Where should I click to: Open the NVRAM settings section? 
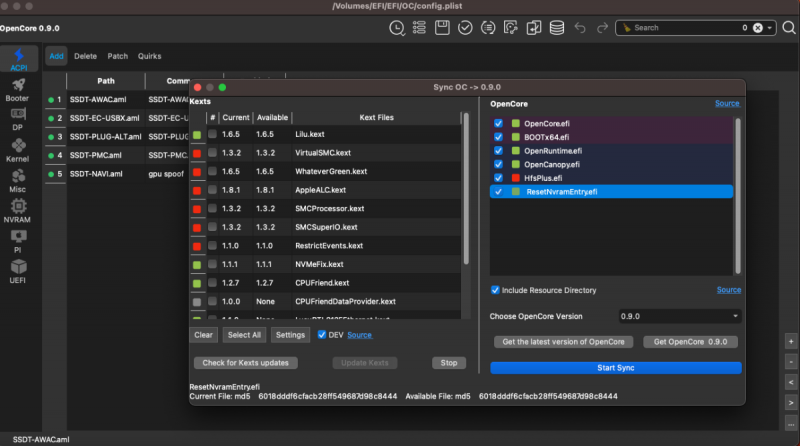(x=18, y=210)
